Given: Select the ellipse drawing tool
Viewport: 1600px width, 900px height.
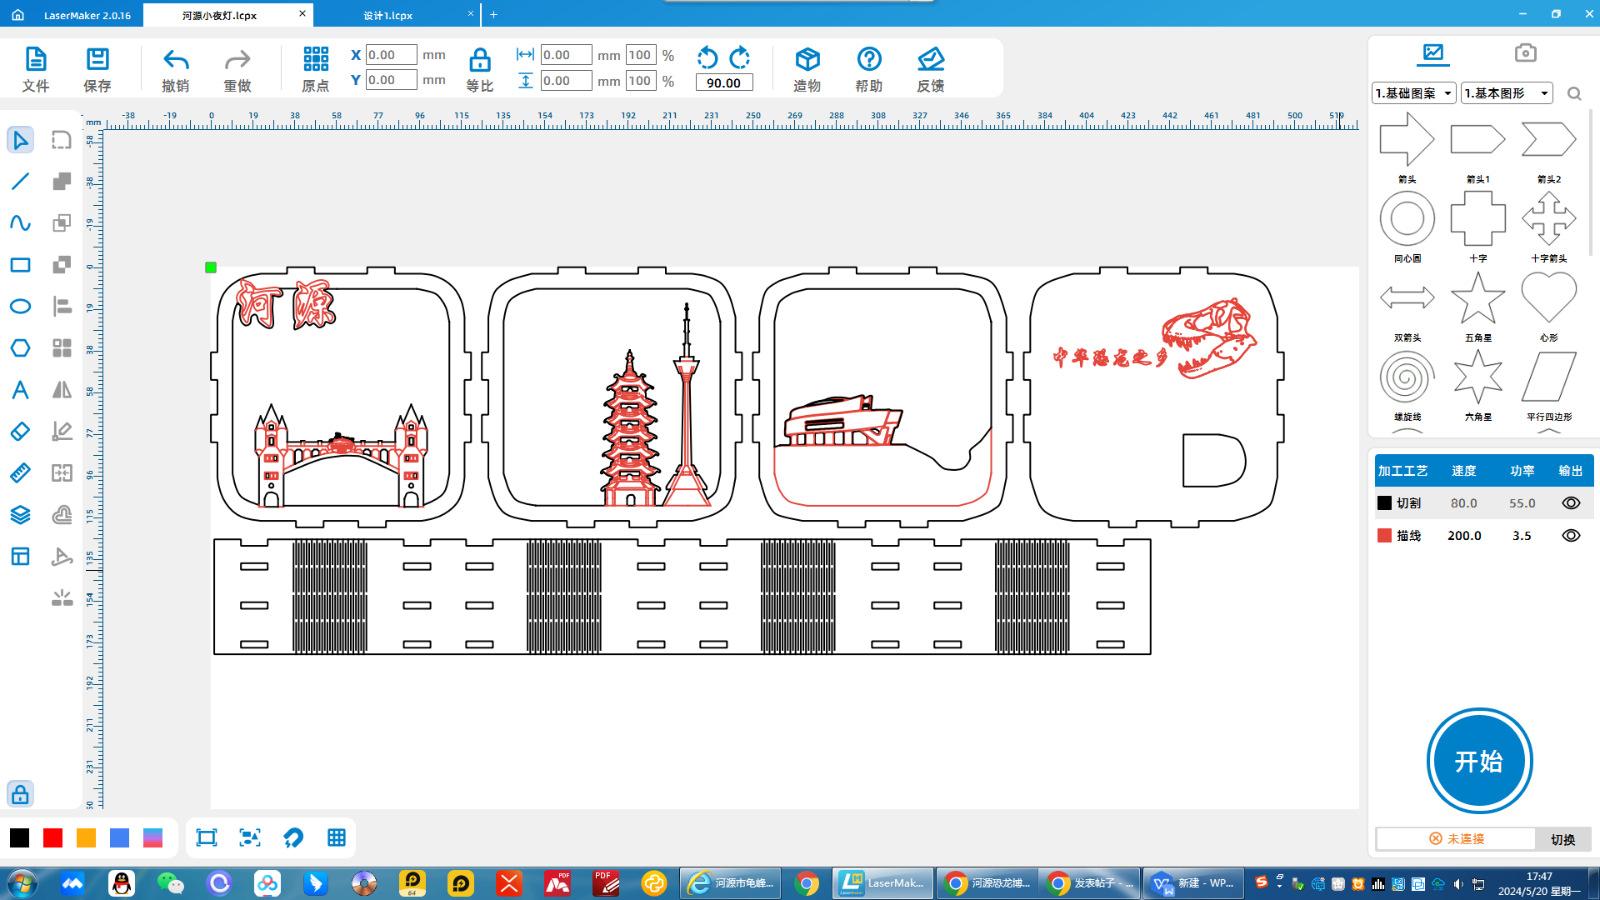Looking at the screenshot, I should pos(20,306).
